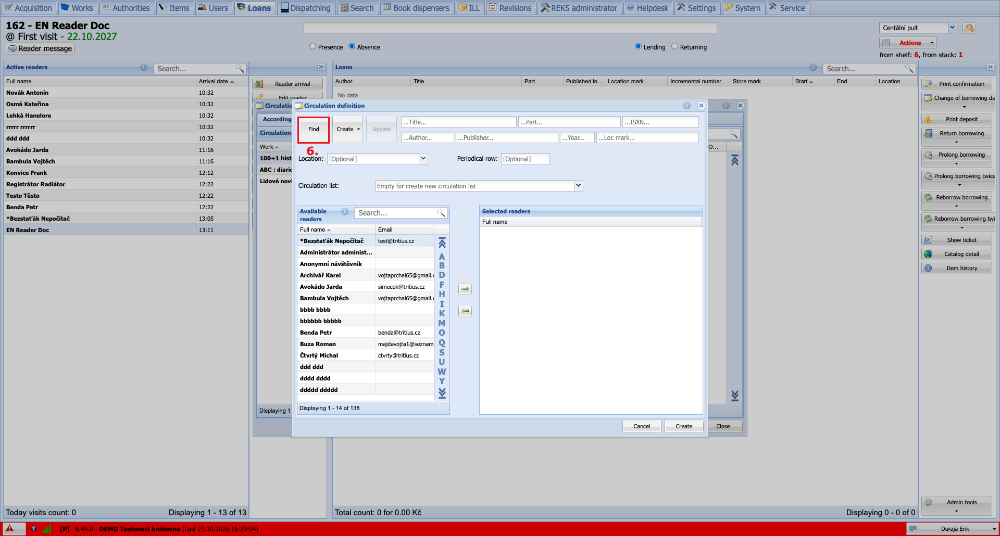Click the Periodical row field
Image resolution: width=1000 pixels, height=536 pixels.
pyautogui.click(x=525, y=158)
